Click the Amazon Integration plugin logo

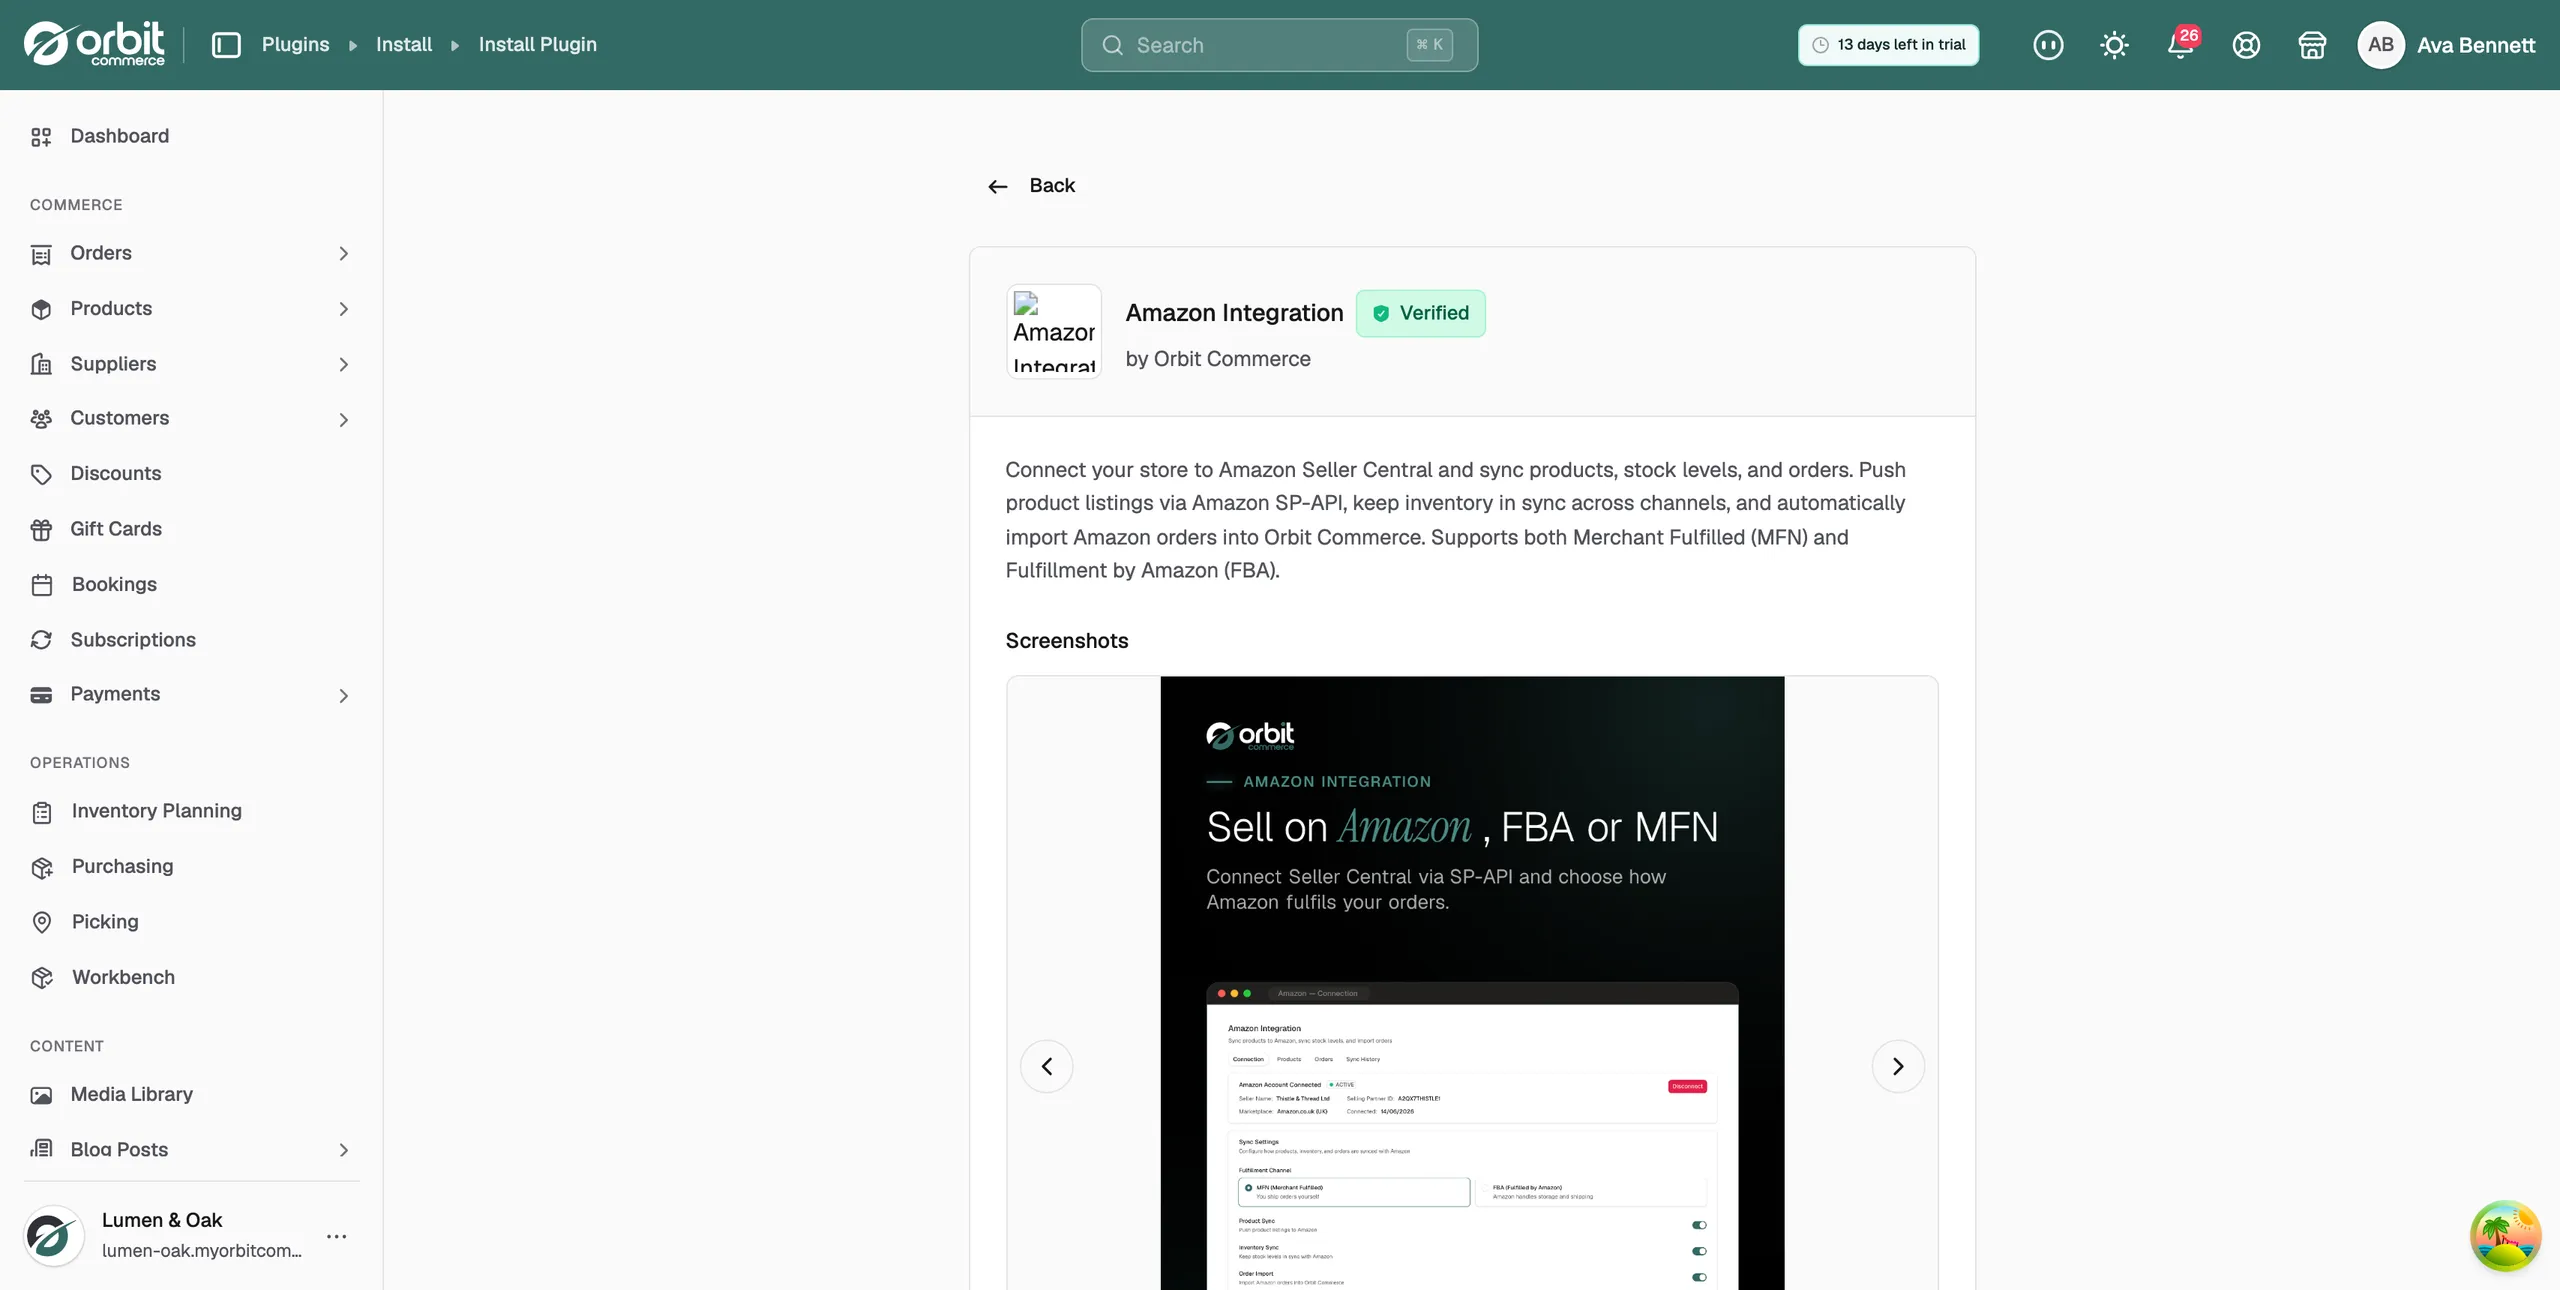[x=1054, y=331]
